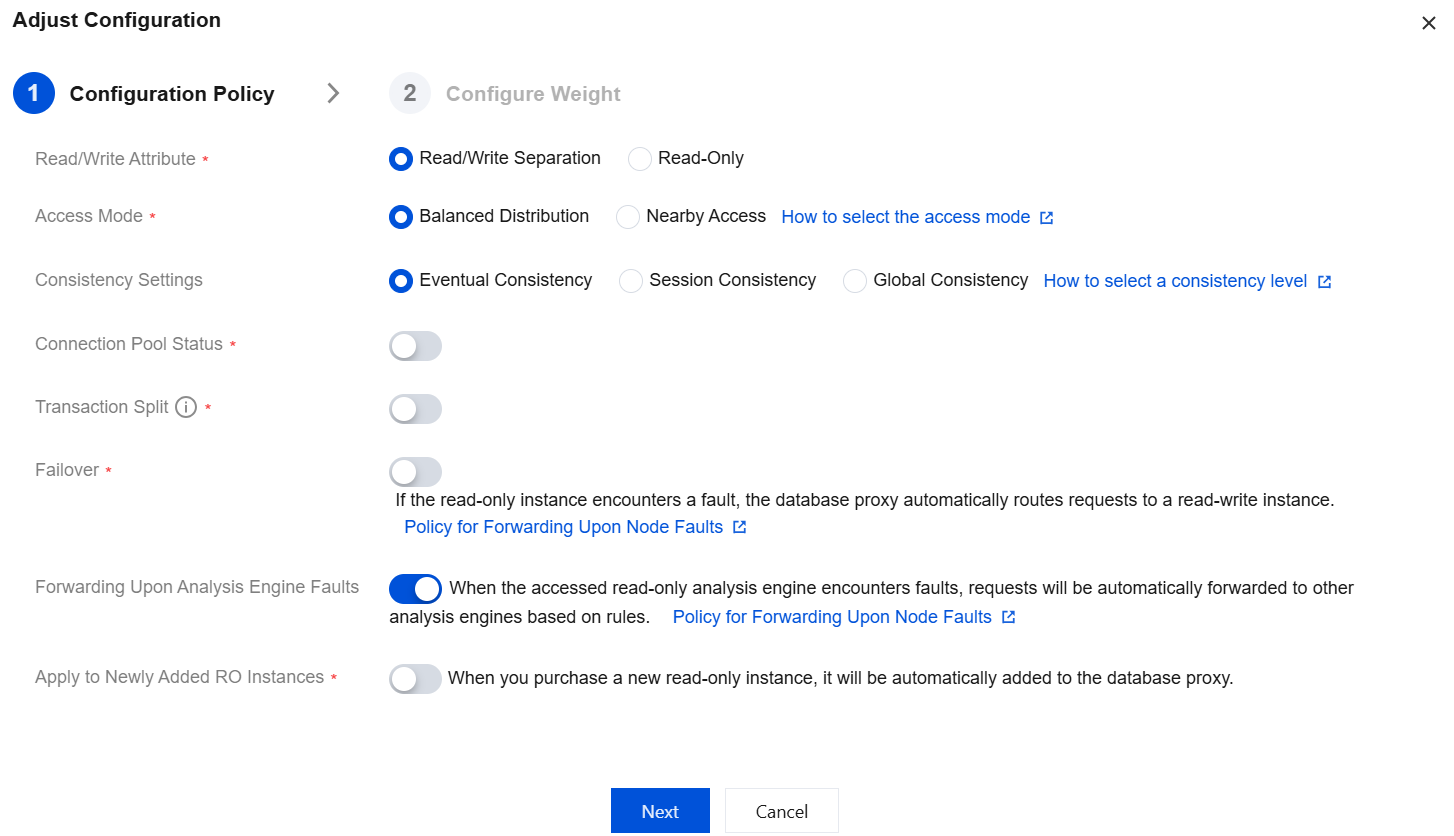Click the step 2 number circle
The width and height of the screenshot is (1454, 836).
click(x=410, y=93)
